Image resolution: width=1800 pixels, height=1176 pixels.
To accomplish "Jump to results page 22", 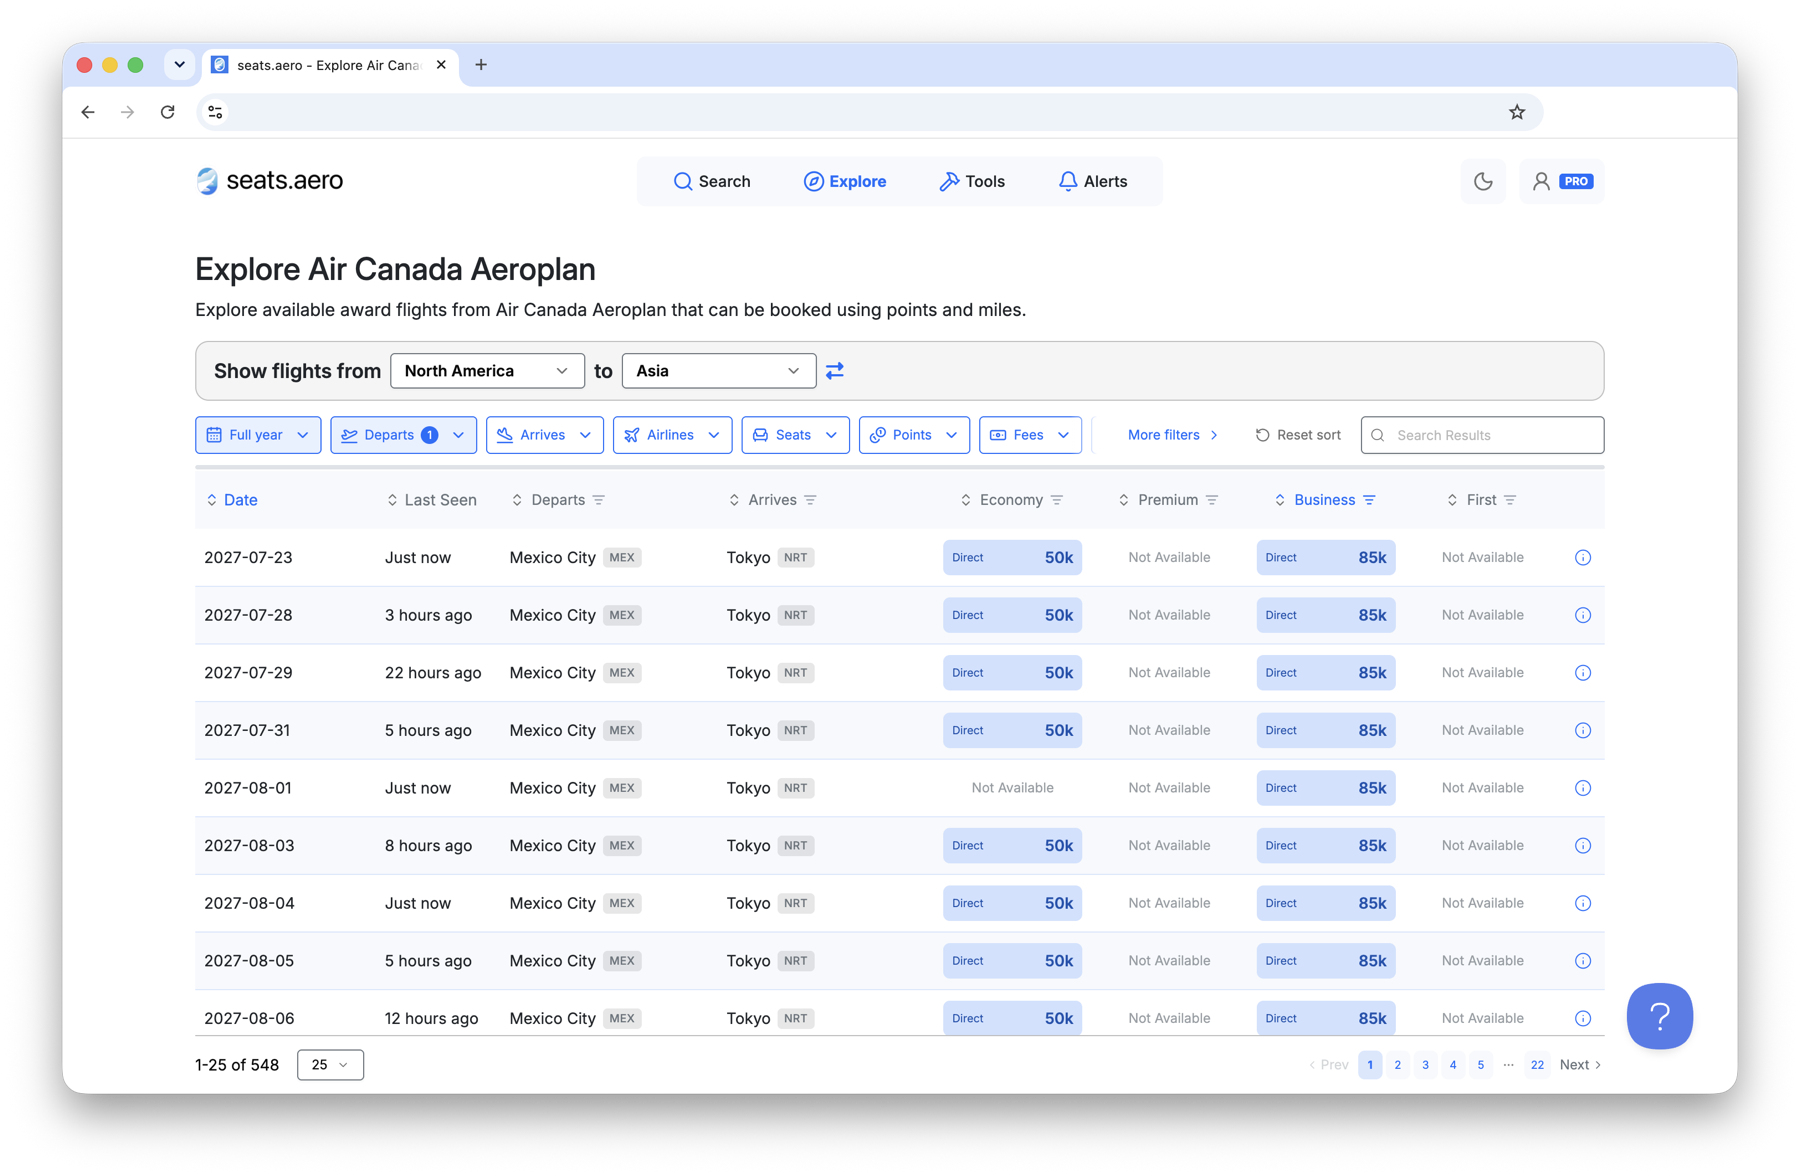I will (x=1537, y=1065).
